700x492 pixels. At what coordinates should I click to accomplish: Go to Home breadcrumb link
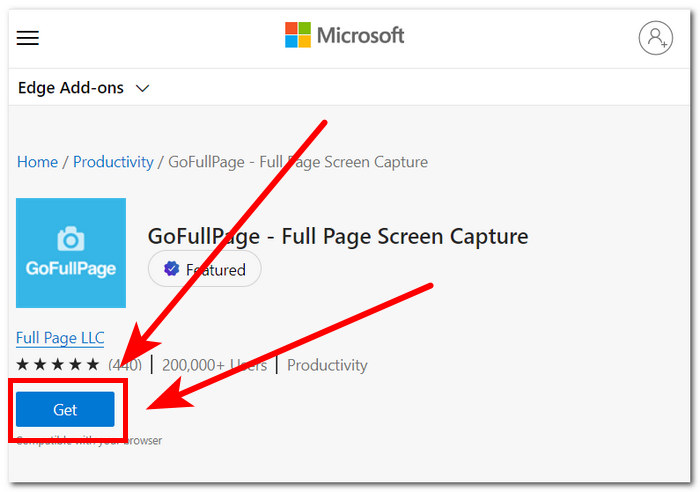click(38, 162)
